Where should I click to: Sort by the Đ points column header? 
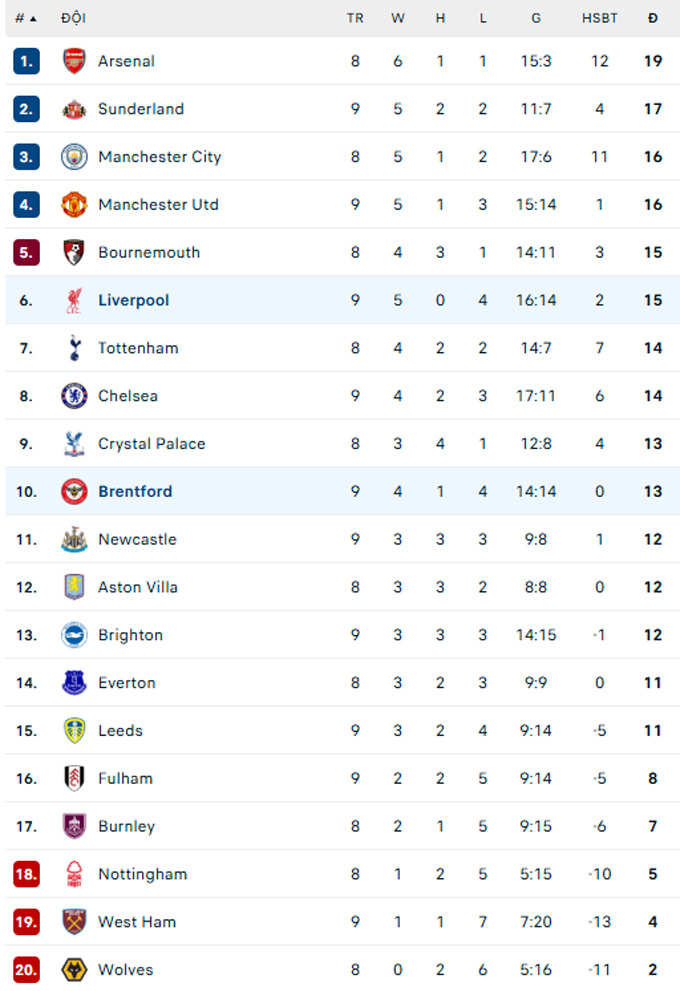point(653,18)
